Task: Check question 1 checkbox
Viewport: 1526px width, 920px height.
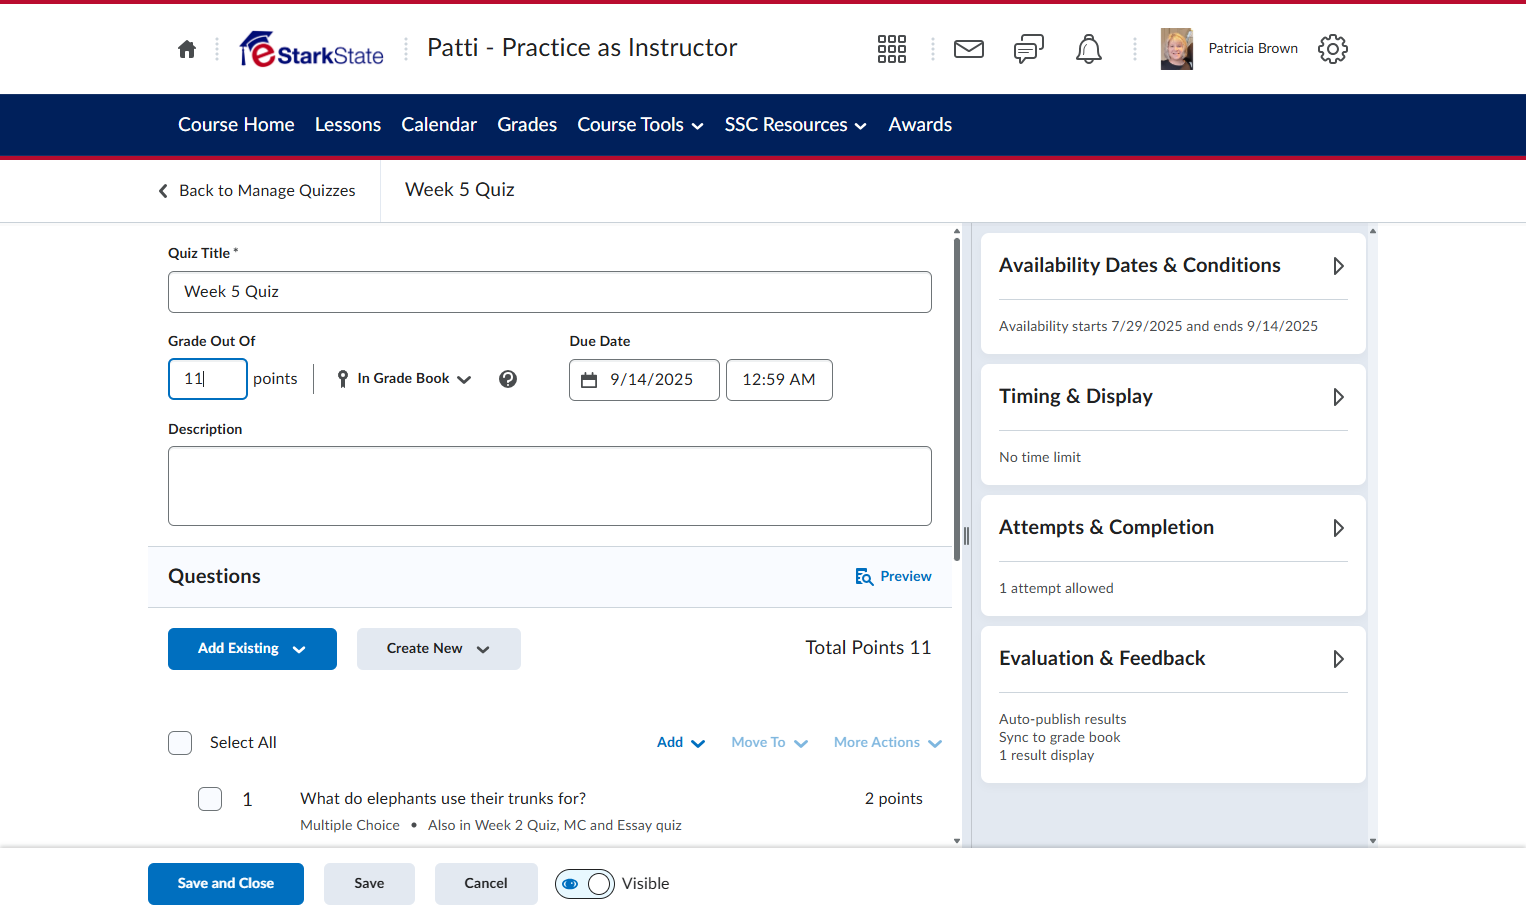Action: (210, 799)
